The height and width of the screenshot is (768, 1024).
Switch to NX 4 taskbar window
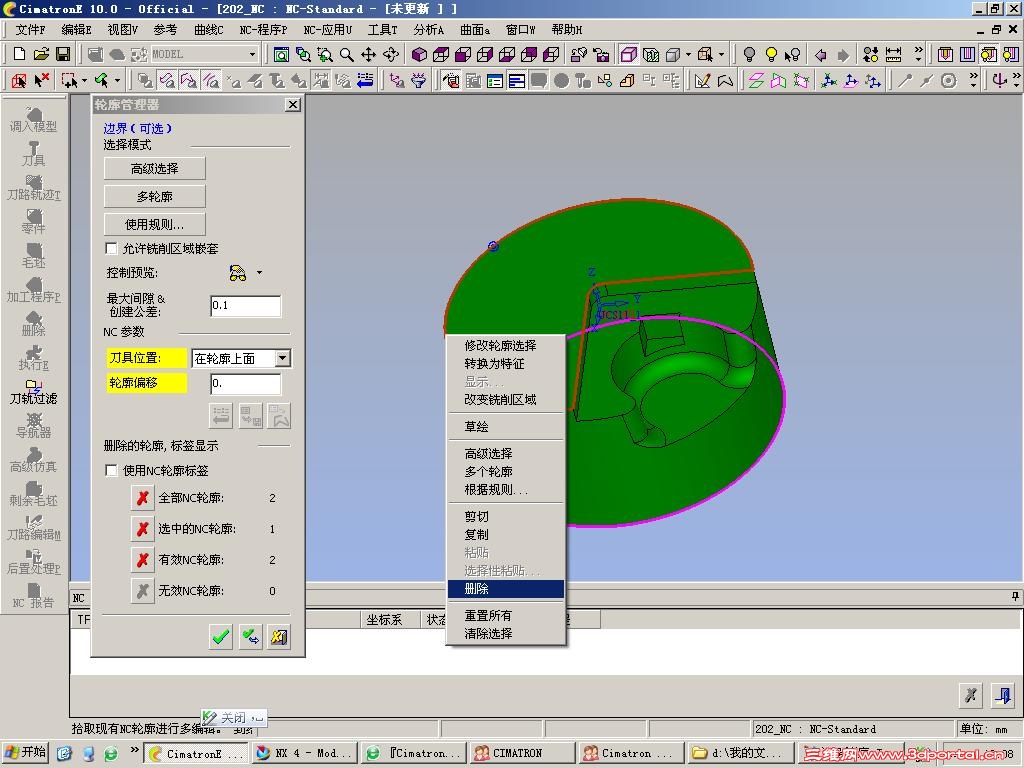point(305,753)
